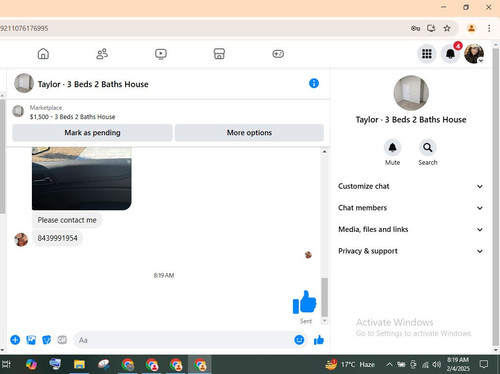Expand Privacy & support section
Viewport: 500px width, 374px height.
(411, 251)
